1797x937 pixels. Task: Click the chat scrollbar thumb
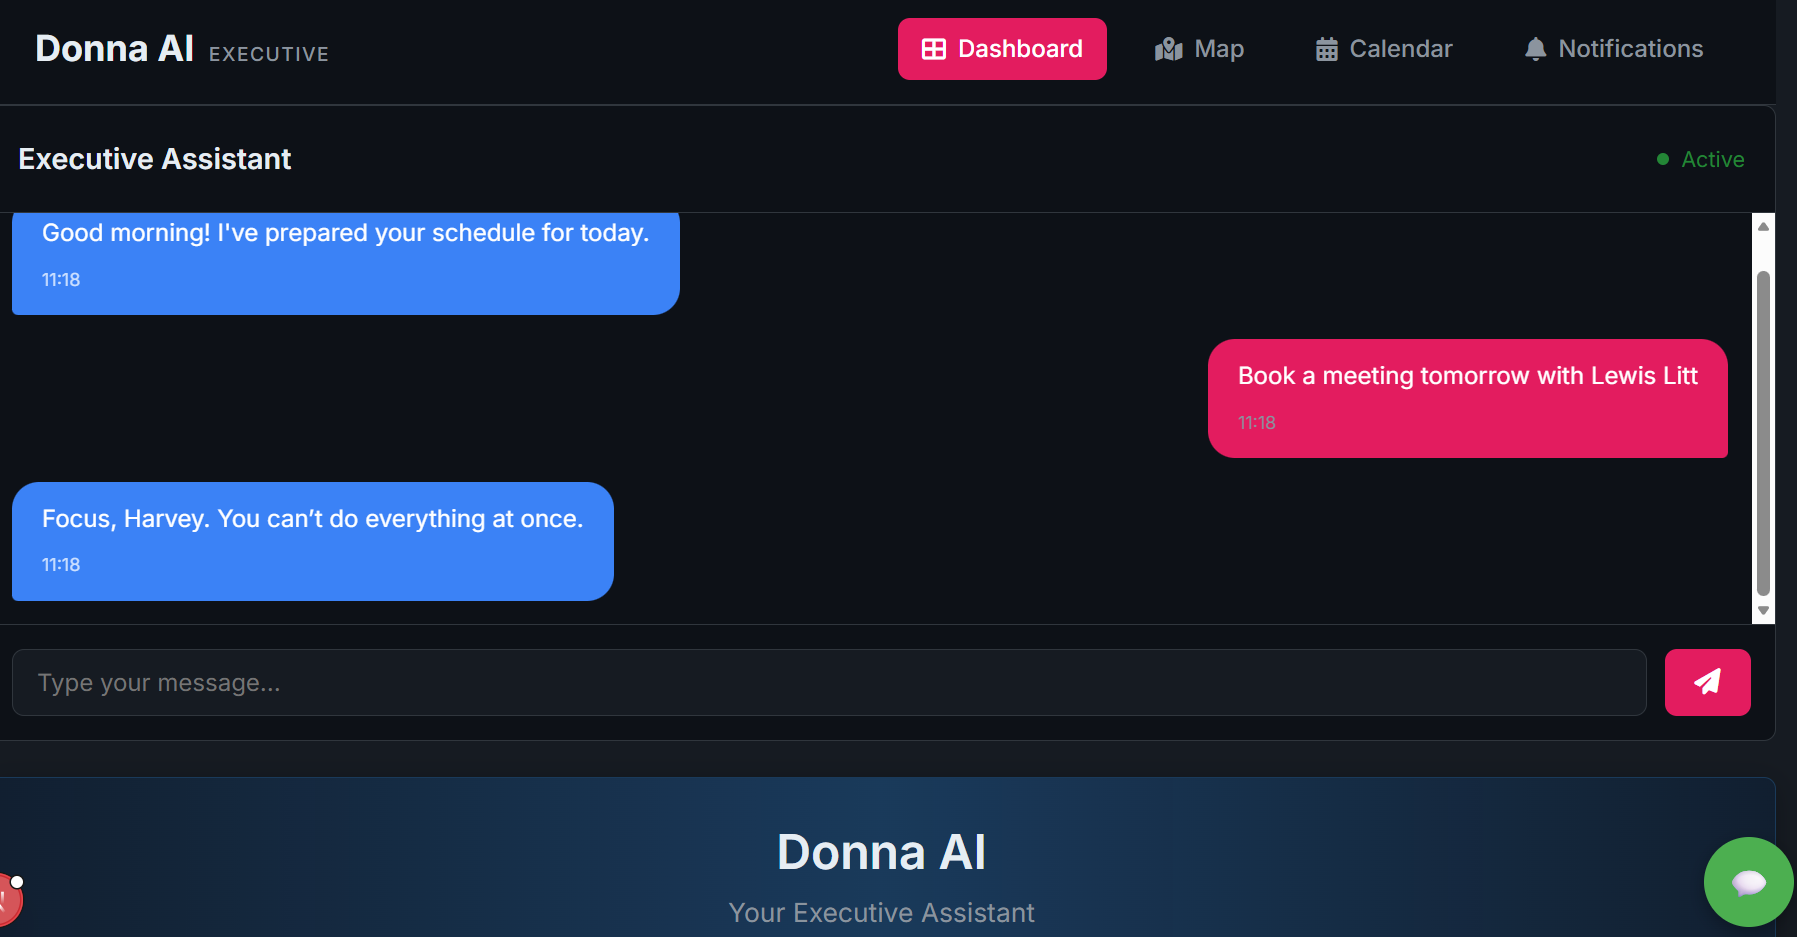click(1763, 432)
